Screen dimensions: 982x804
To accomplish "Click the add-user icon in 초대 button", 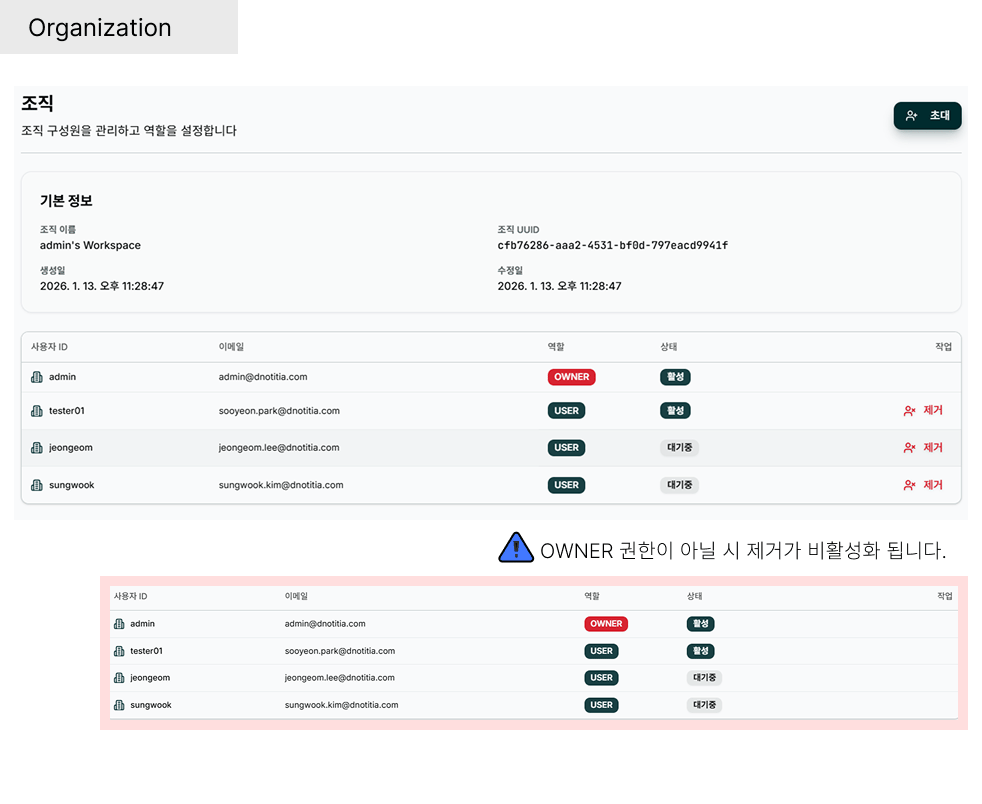I will click(911, 116).
